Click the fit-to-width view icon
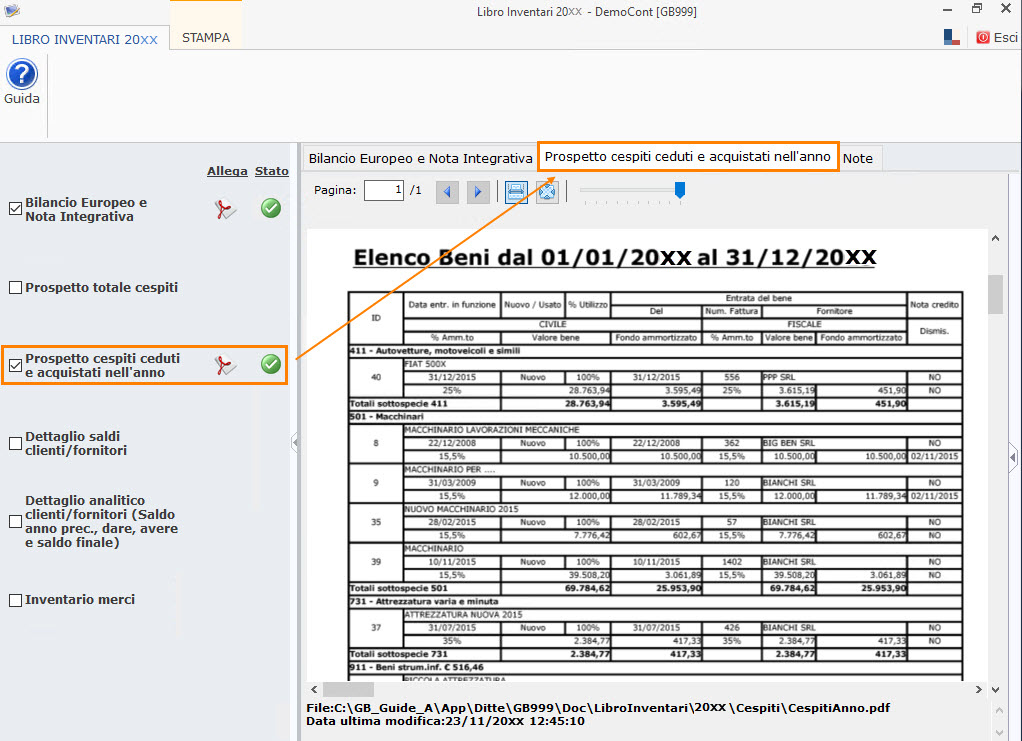The height and width of the screenshot is (741, 1022). pos(516,191)
